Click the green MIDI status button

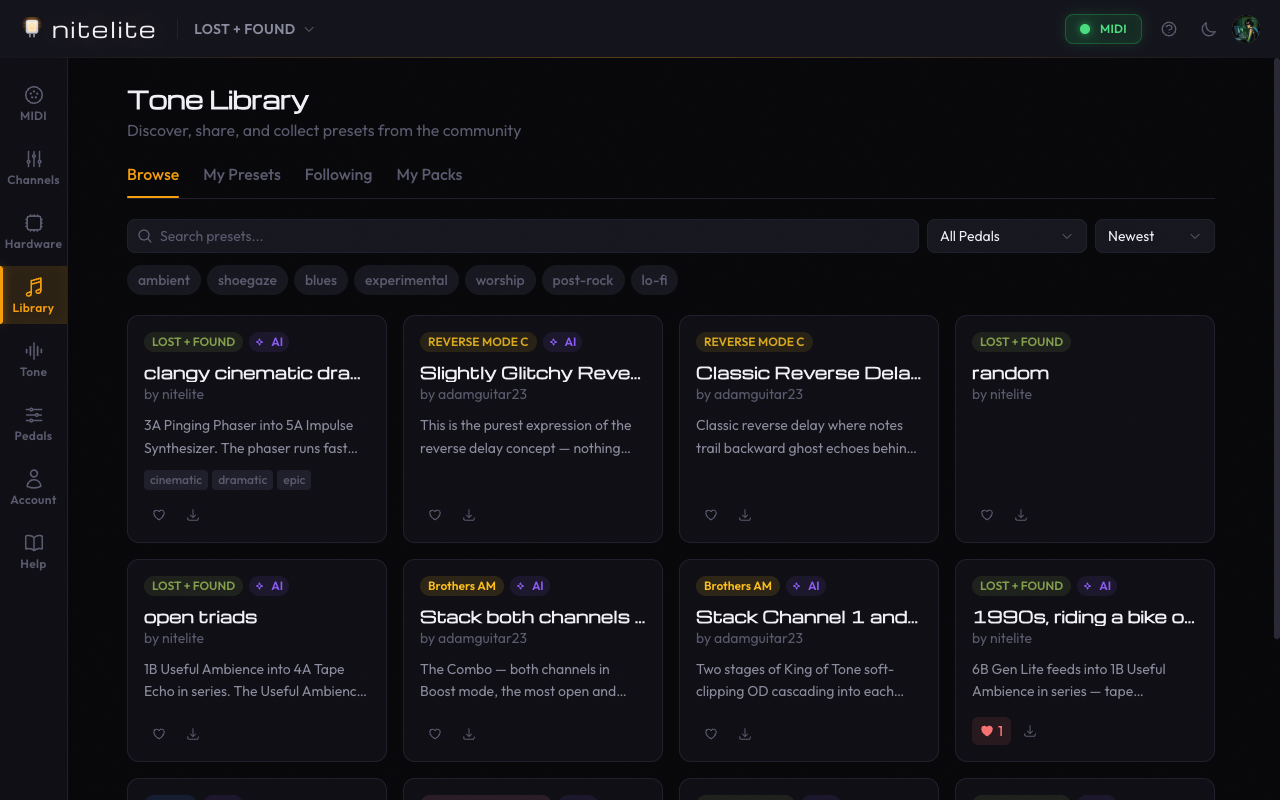point(1103,29)
